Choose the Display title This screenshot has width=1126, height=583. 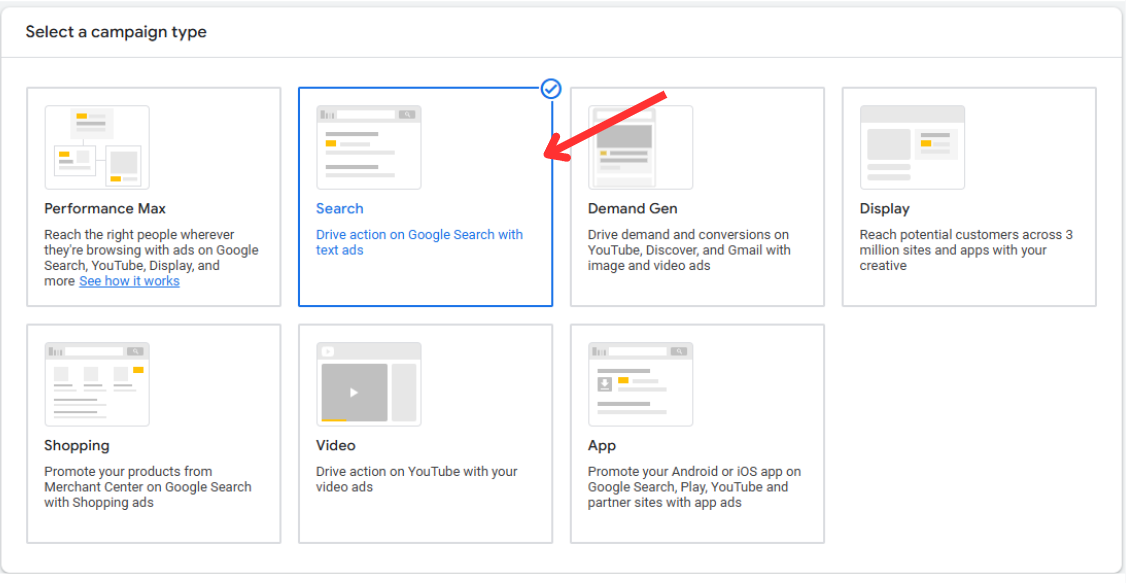click(885, 209)
